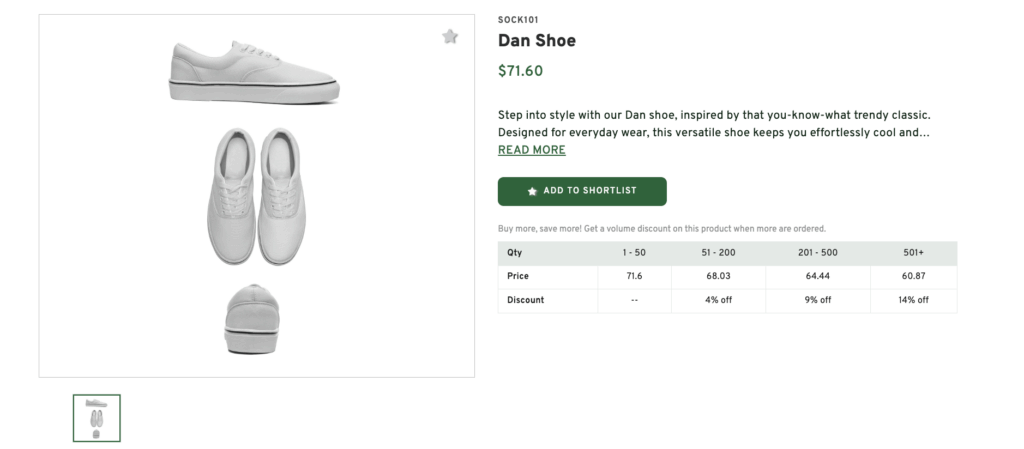Click the star favorite icon on product image
Image resolution: width=1024 pixels, height=449 pixels.
(x=450, y=37)
